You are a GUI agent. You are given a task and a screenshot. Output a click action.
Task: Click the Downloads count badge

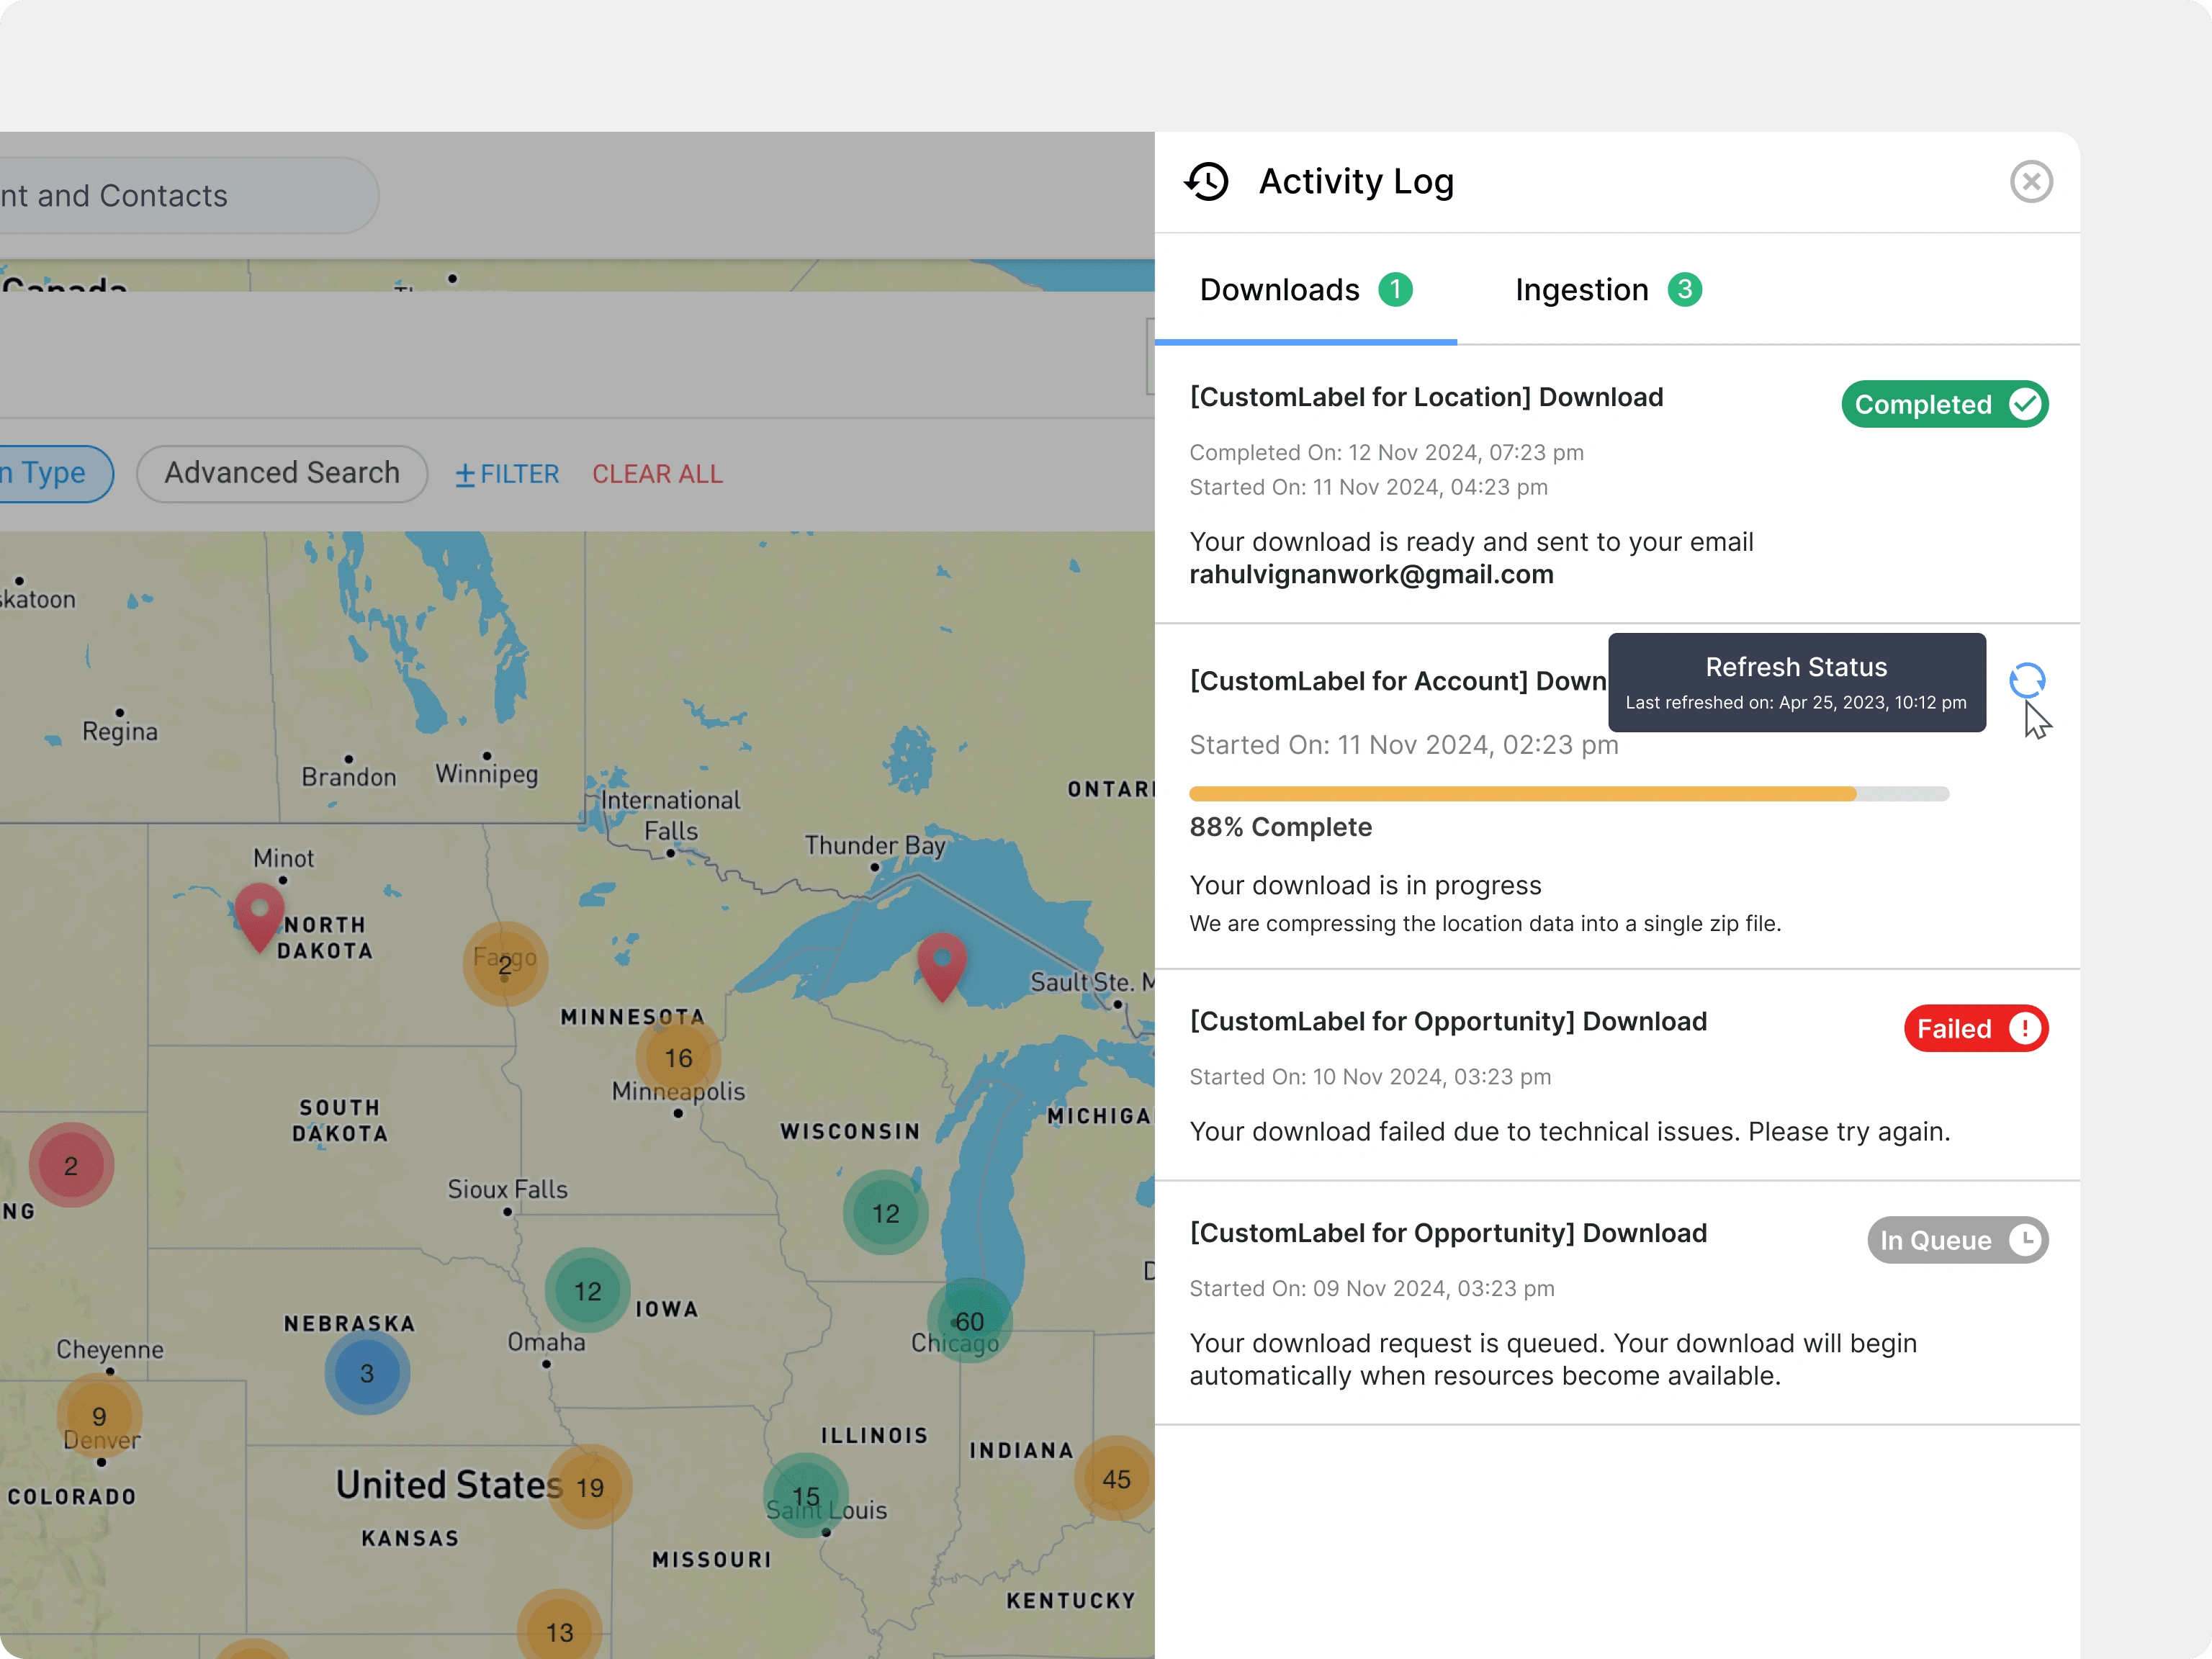pos(1395,290)
